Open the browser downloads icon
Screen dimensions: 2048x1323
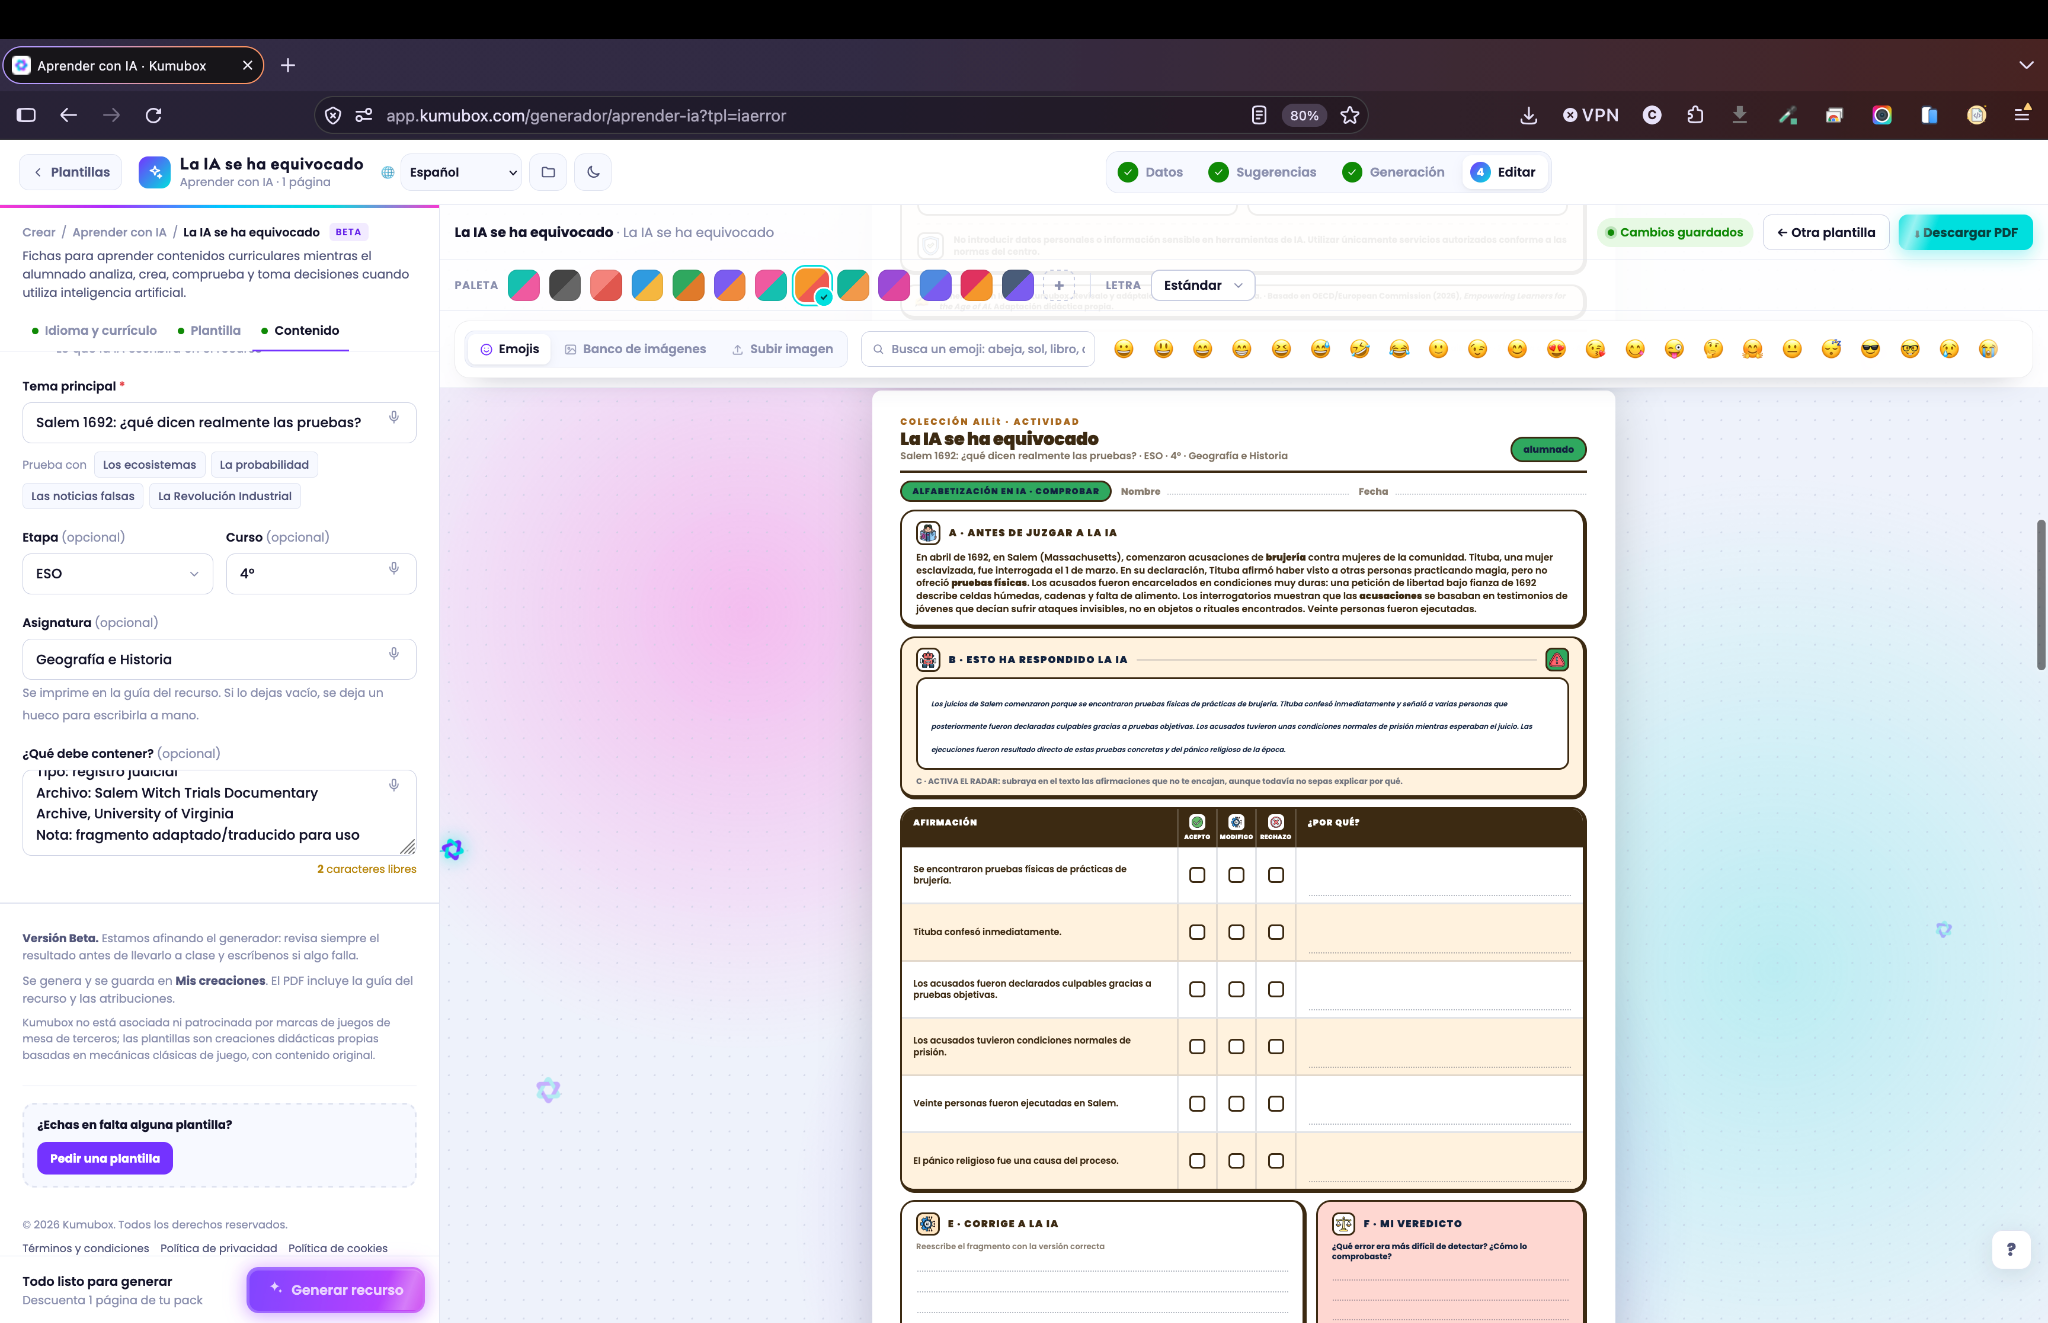click(x=1528, y=115)
